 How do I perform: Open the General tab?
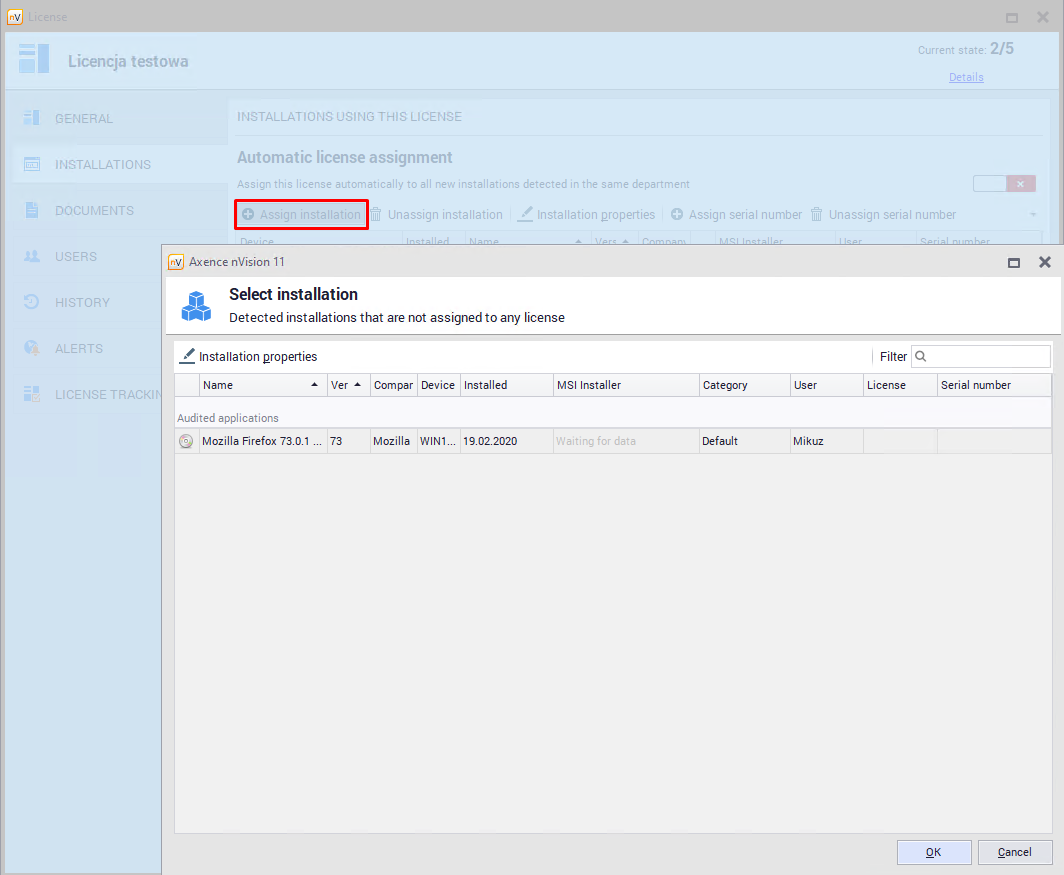pos(84,119)
